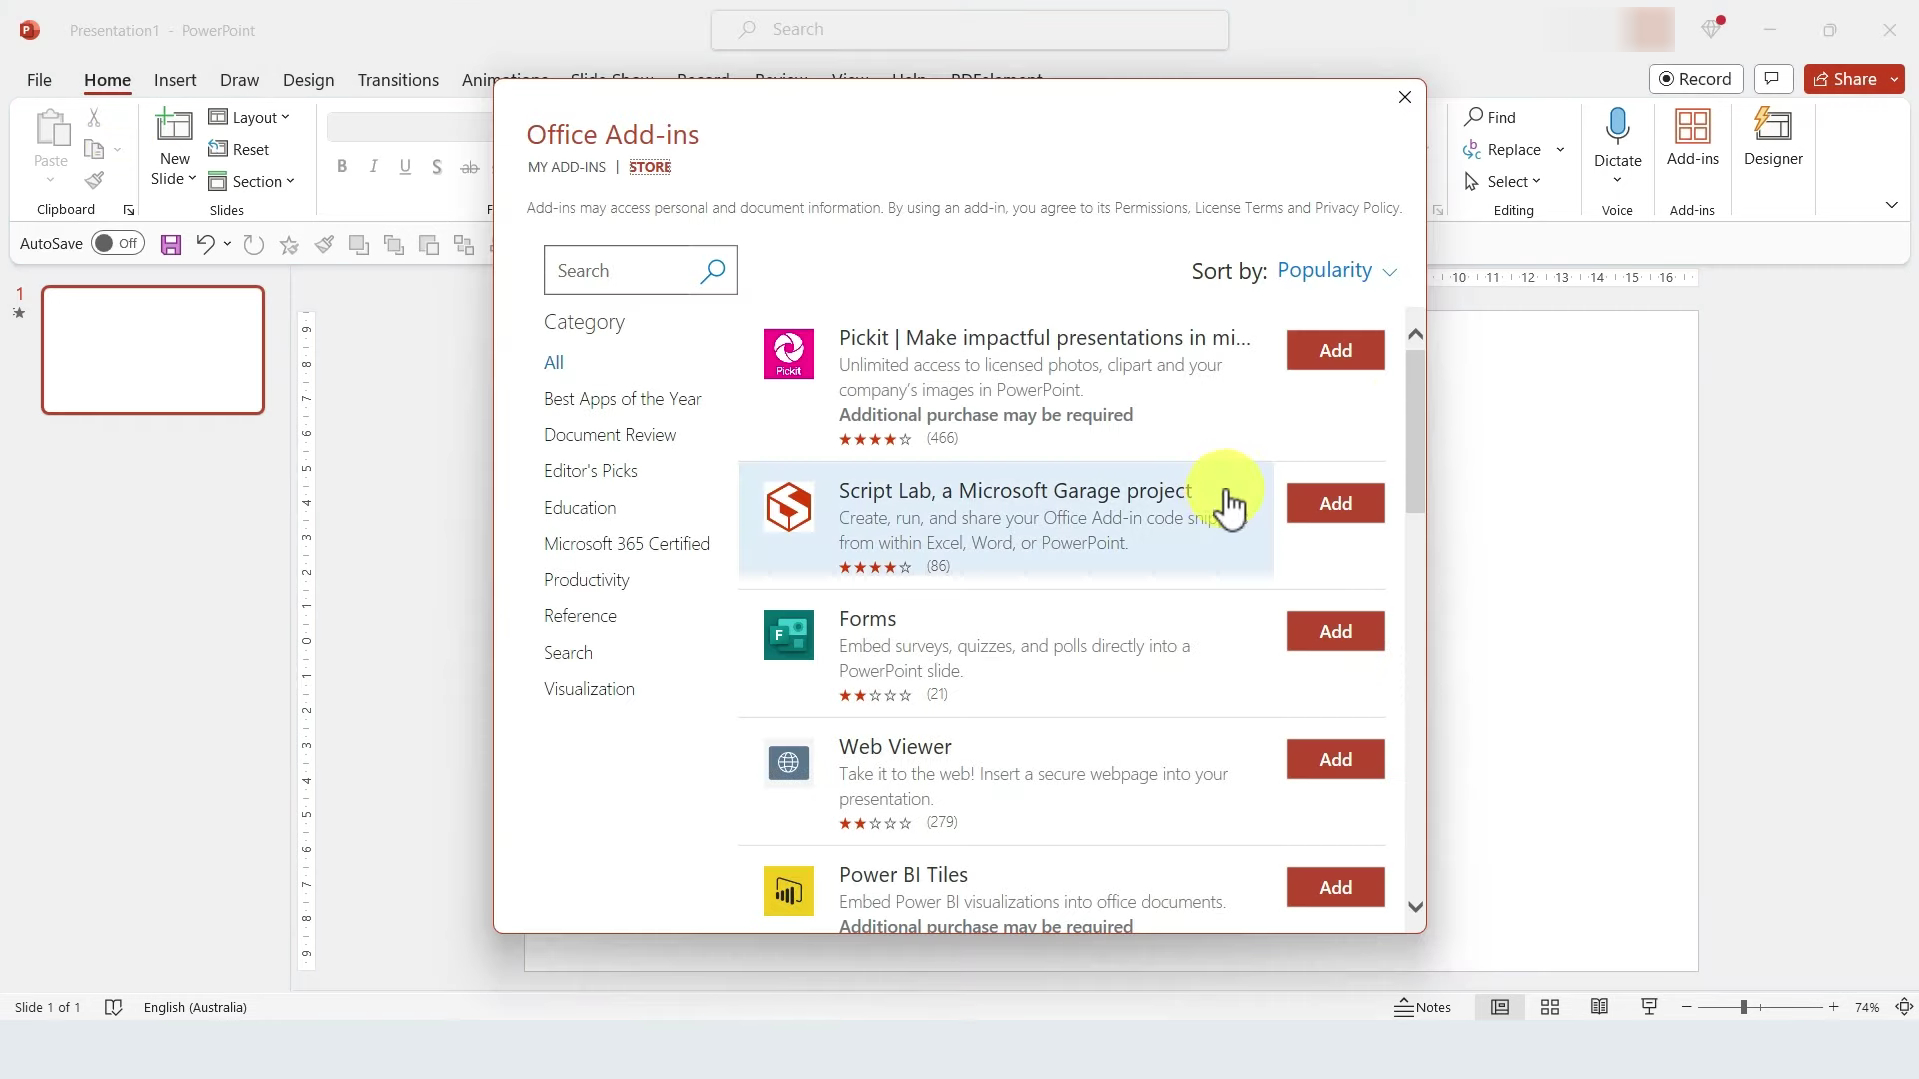Image resolution: width=1919 pixels, height=1079 pixels.
Task: Click the zoom in plus button
Action: (x=1833, y=1007)
